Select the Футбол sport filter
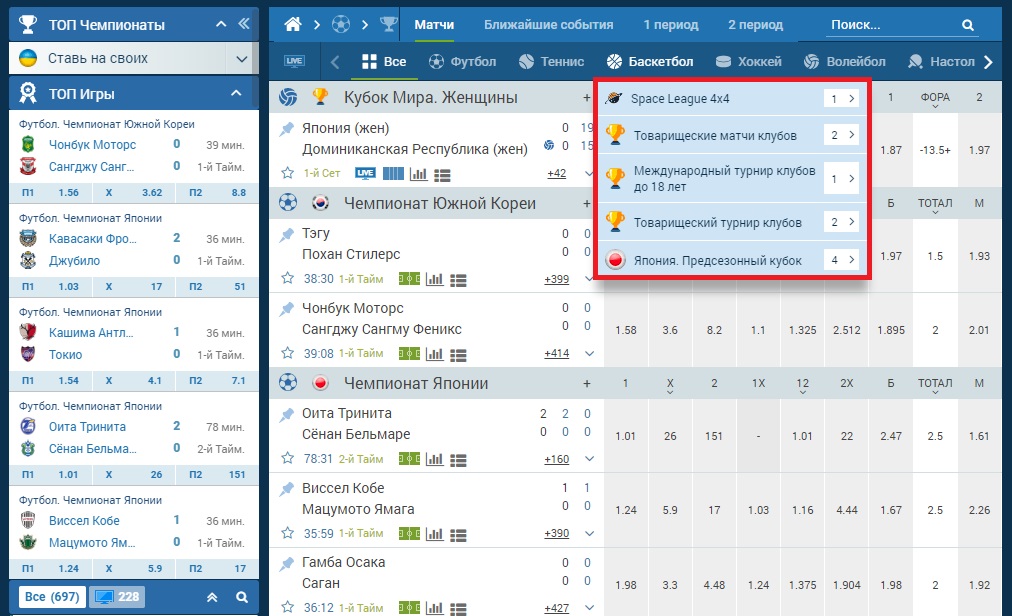1012x616 pixels. (462, 61)
